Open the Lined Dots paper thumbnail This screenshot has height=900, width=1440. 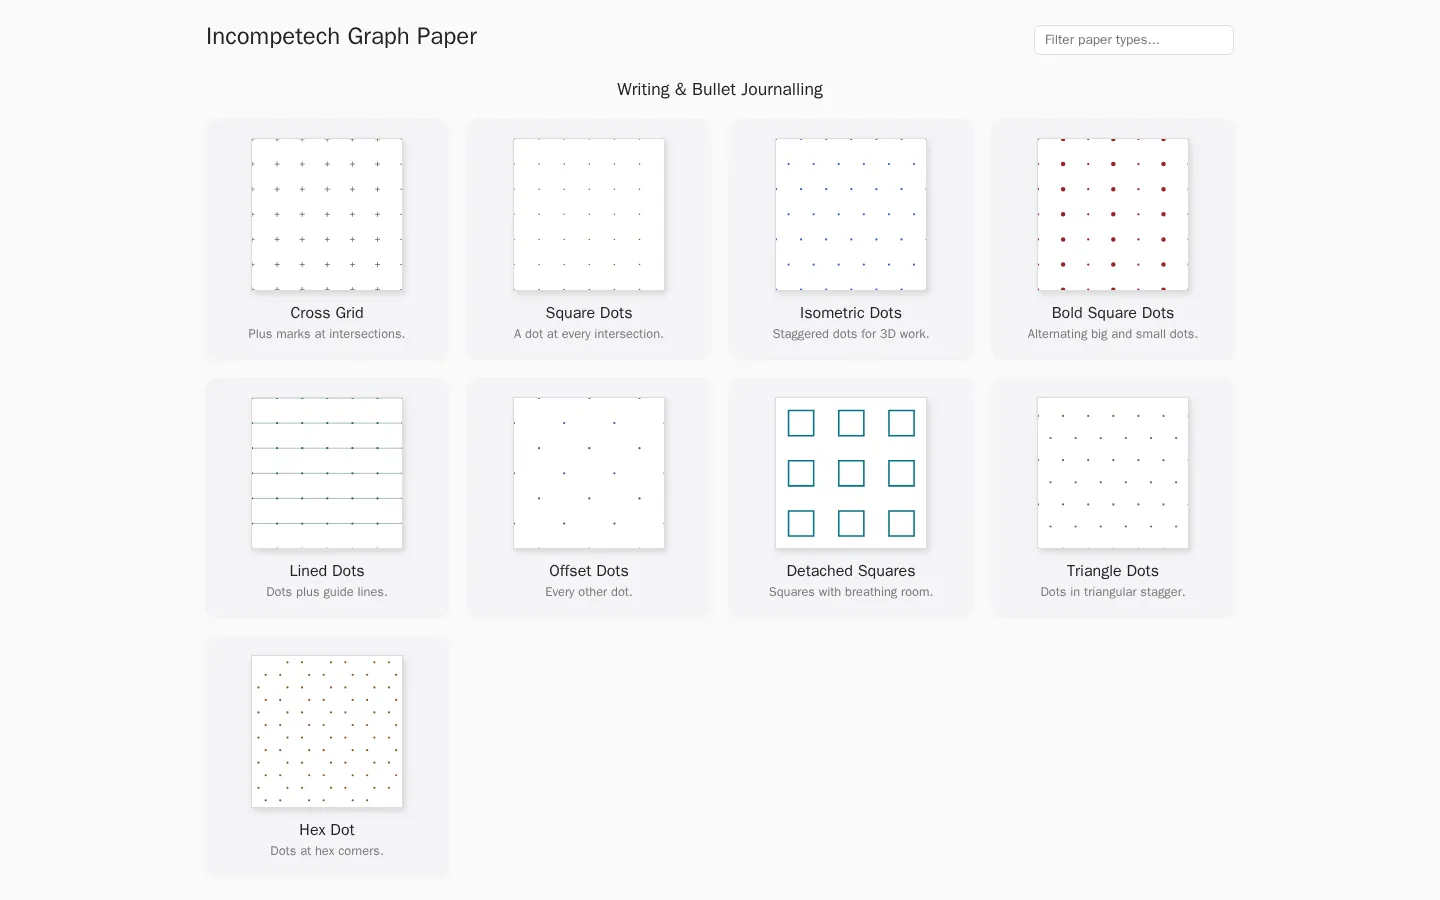(x=327, y=473)
